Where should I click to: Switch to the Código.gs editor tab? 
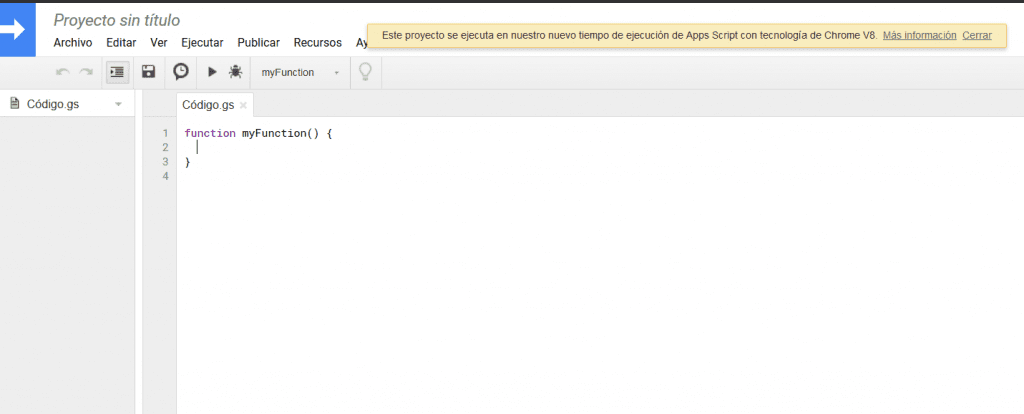208,105
